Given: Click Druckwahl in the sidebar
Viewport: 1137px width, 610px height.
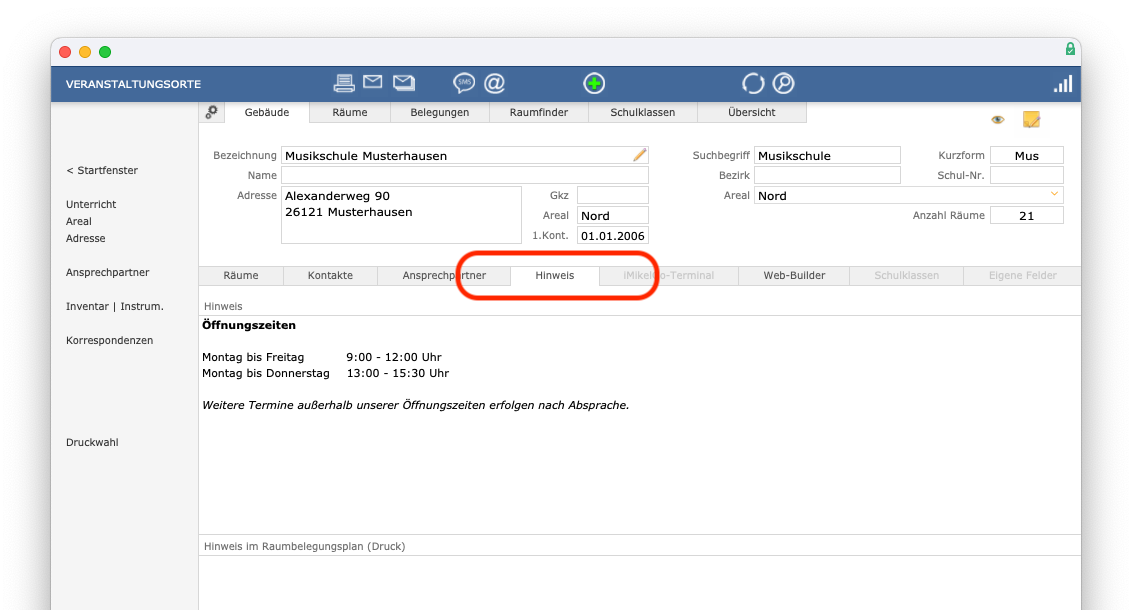Looking at the screenshot, I should pos(92,442).
